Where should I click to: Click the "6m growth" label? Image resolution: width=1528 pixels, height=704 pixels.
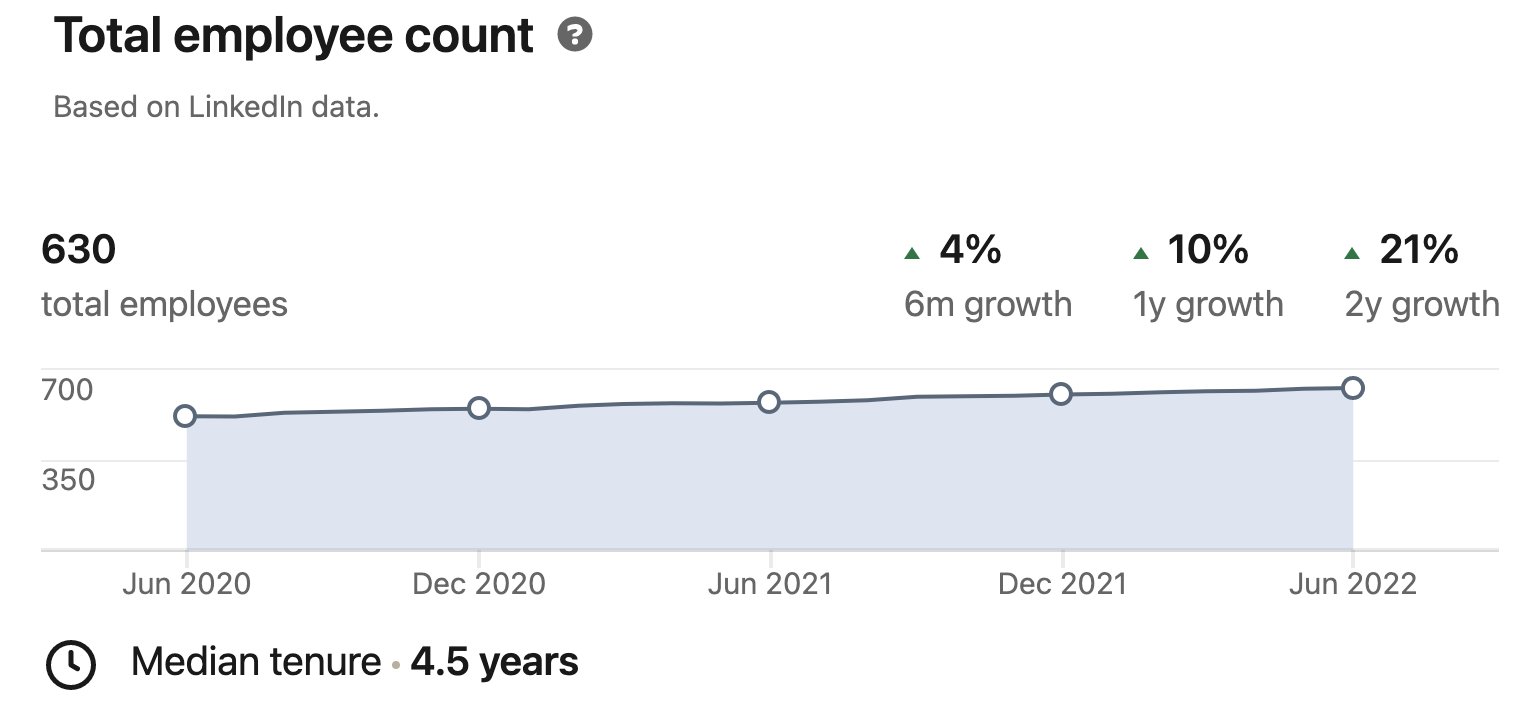(x=988, y=304)
